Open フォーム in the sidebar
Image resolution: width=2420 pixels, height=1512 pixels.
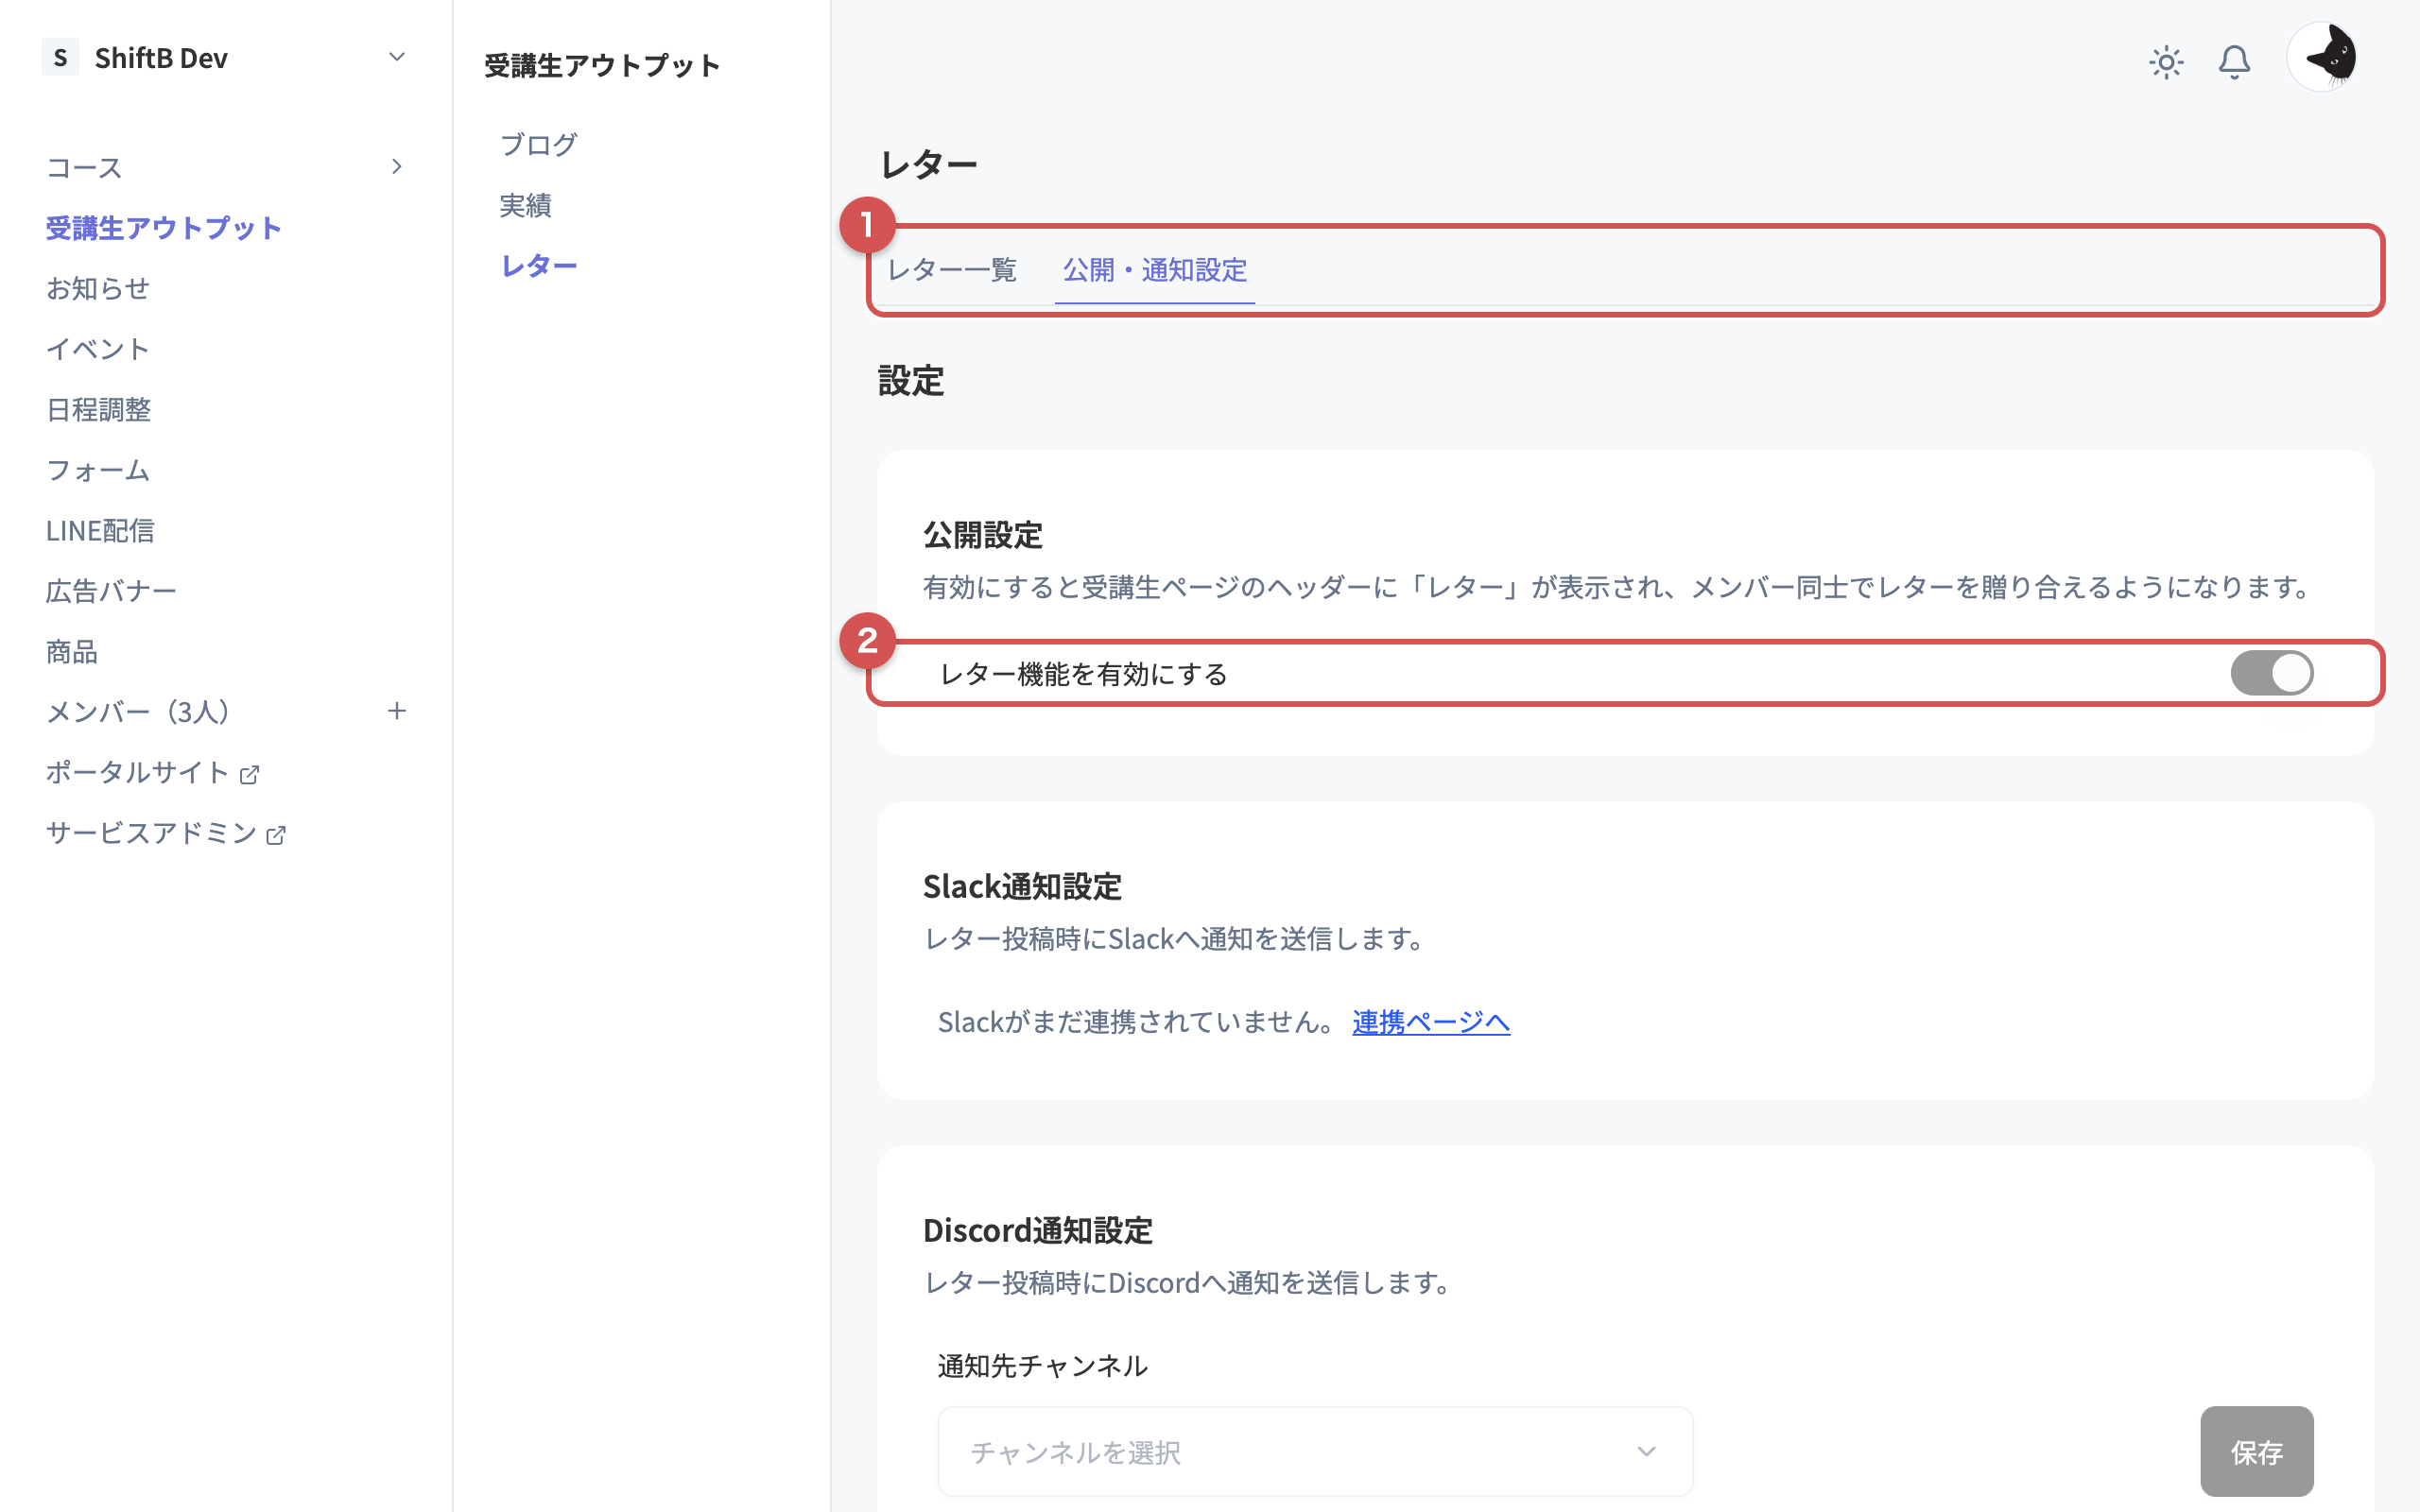(98, 471)
